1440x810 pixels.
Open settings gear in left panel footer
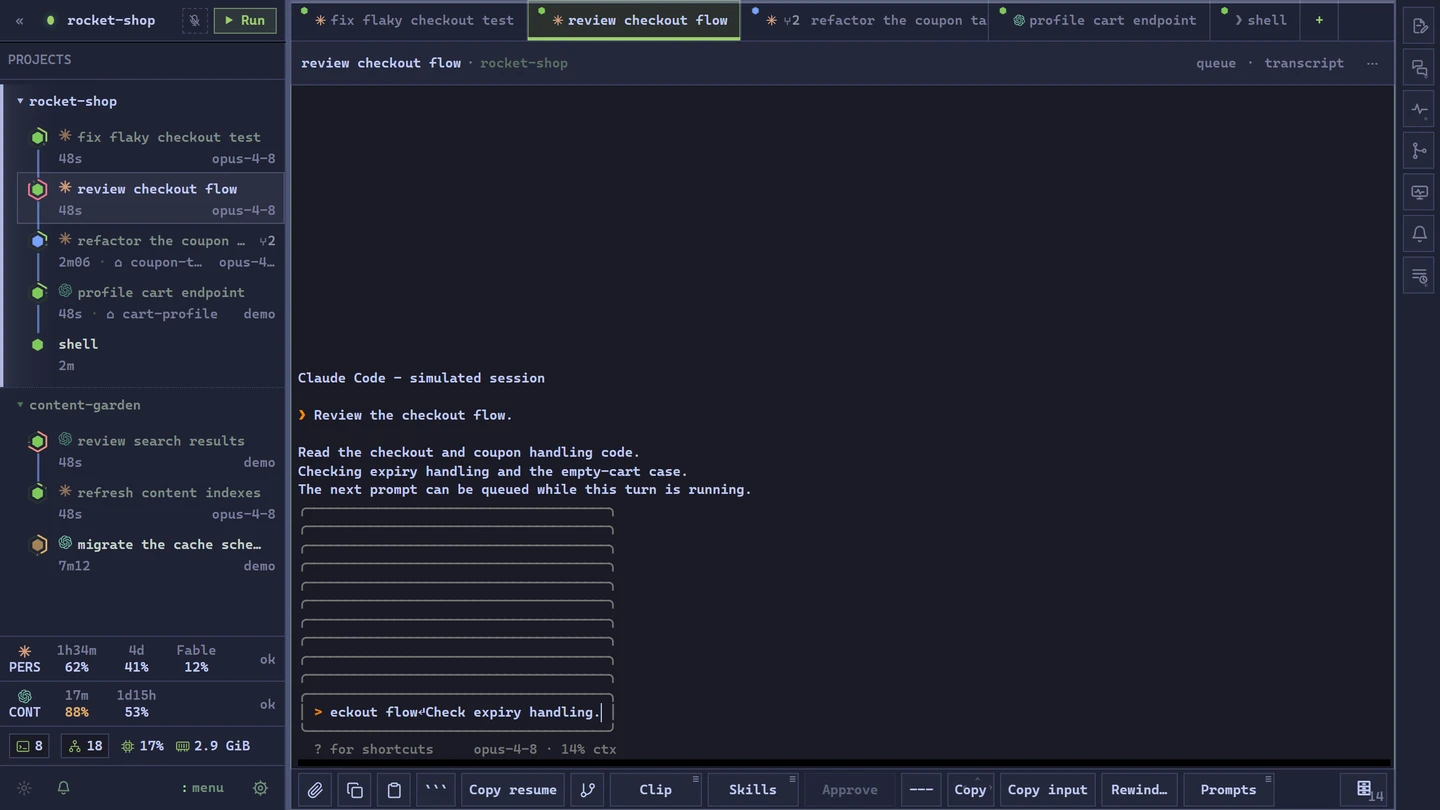[x=260, y=788]
